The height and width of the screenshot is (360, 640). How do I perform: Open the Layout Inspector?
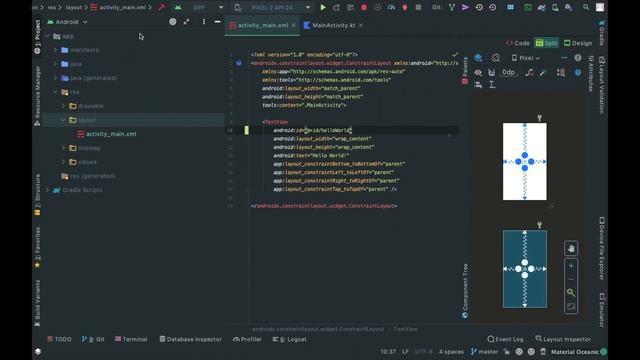coord(563,339)
